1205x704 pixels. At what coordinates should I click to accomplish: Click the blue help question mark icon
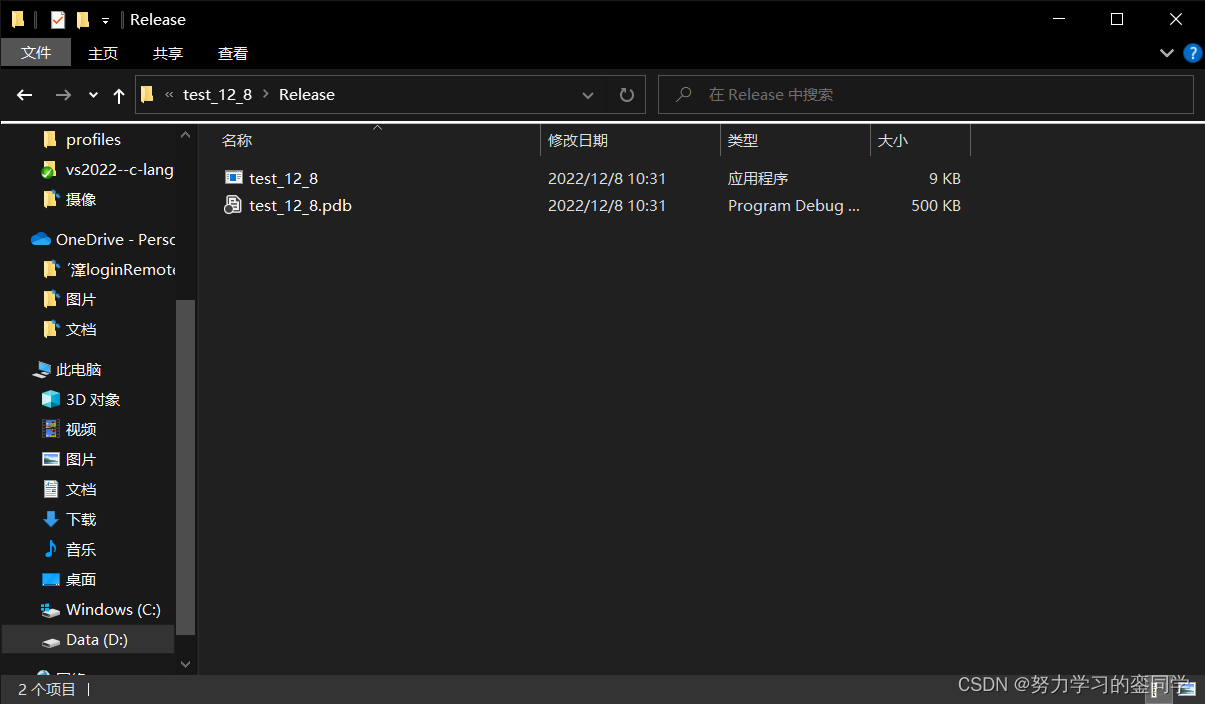(1192, 53)
